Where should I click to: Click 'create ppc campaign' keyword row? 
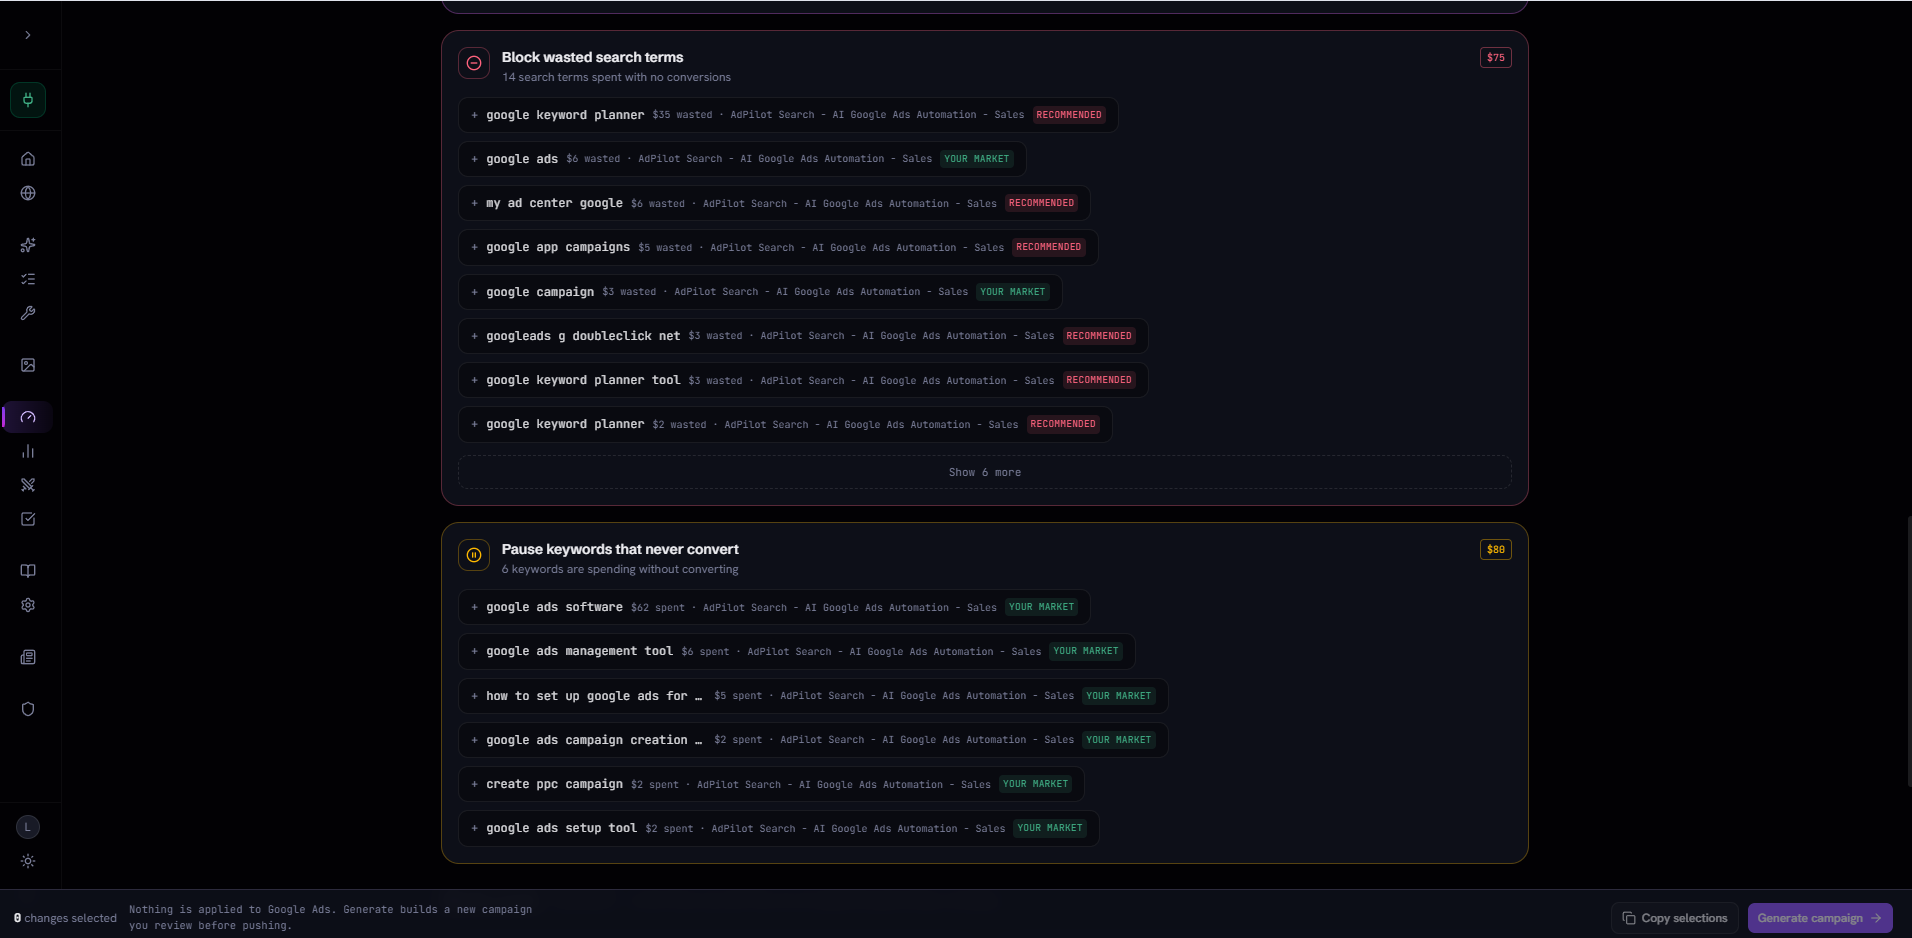coord(771,784)
